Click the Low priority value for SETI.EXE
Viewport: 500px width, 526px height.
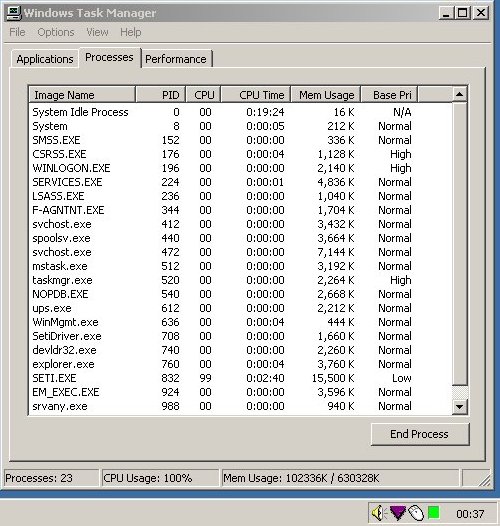tap(401, 378)
